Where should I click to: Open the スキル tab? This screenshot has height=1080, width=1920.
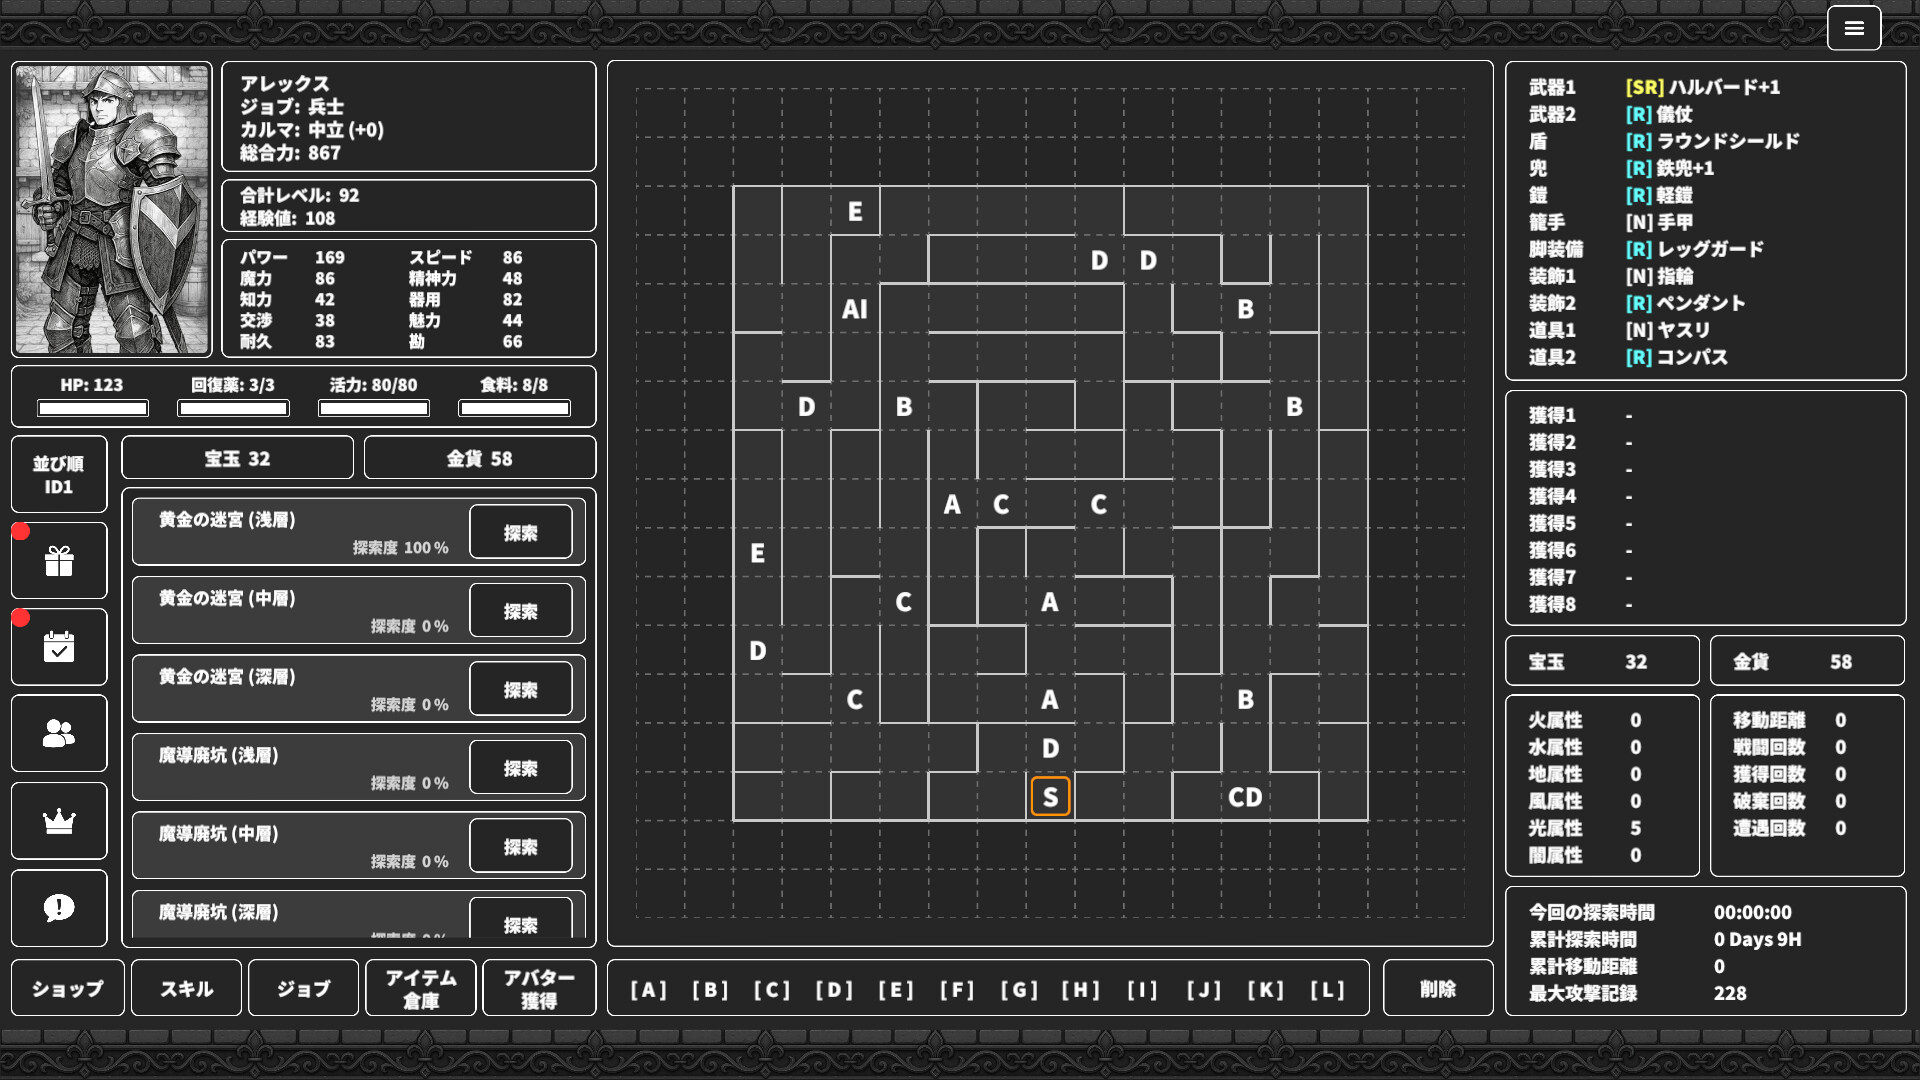coord(186,988)
